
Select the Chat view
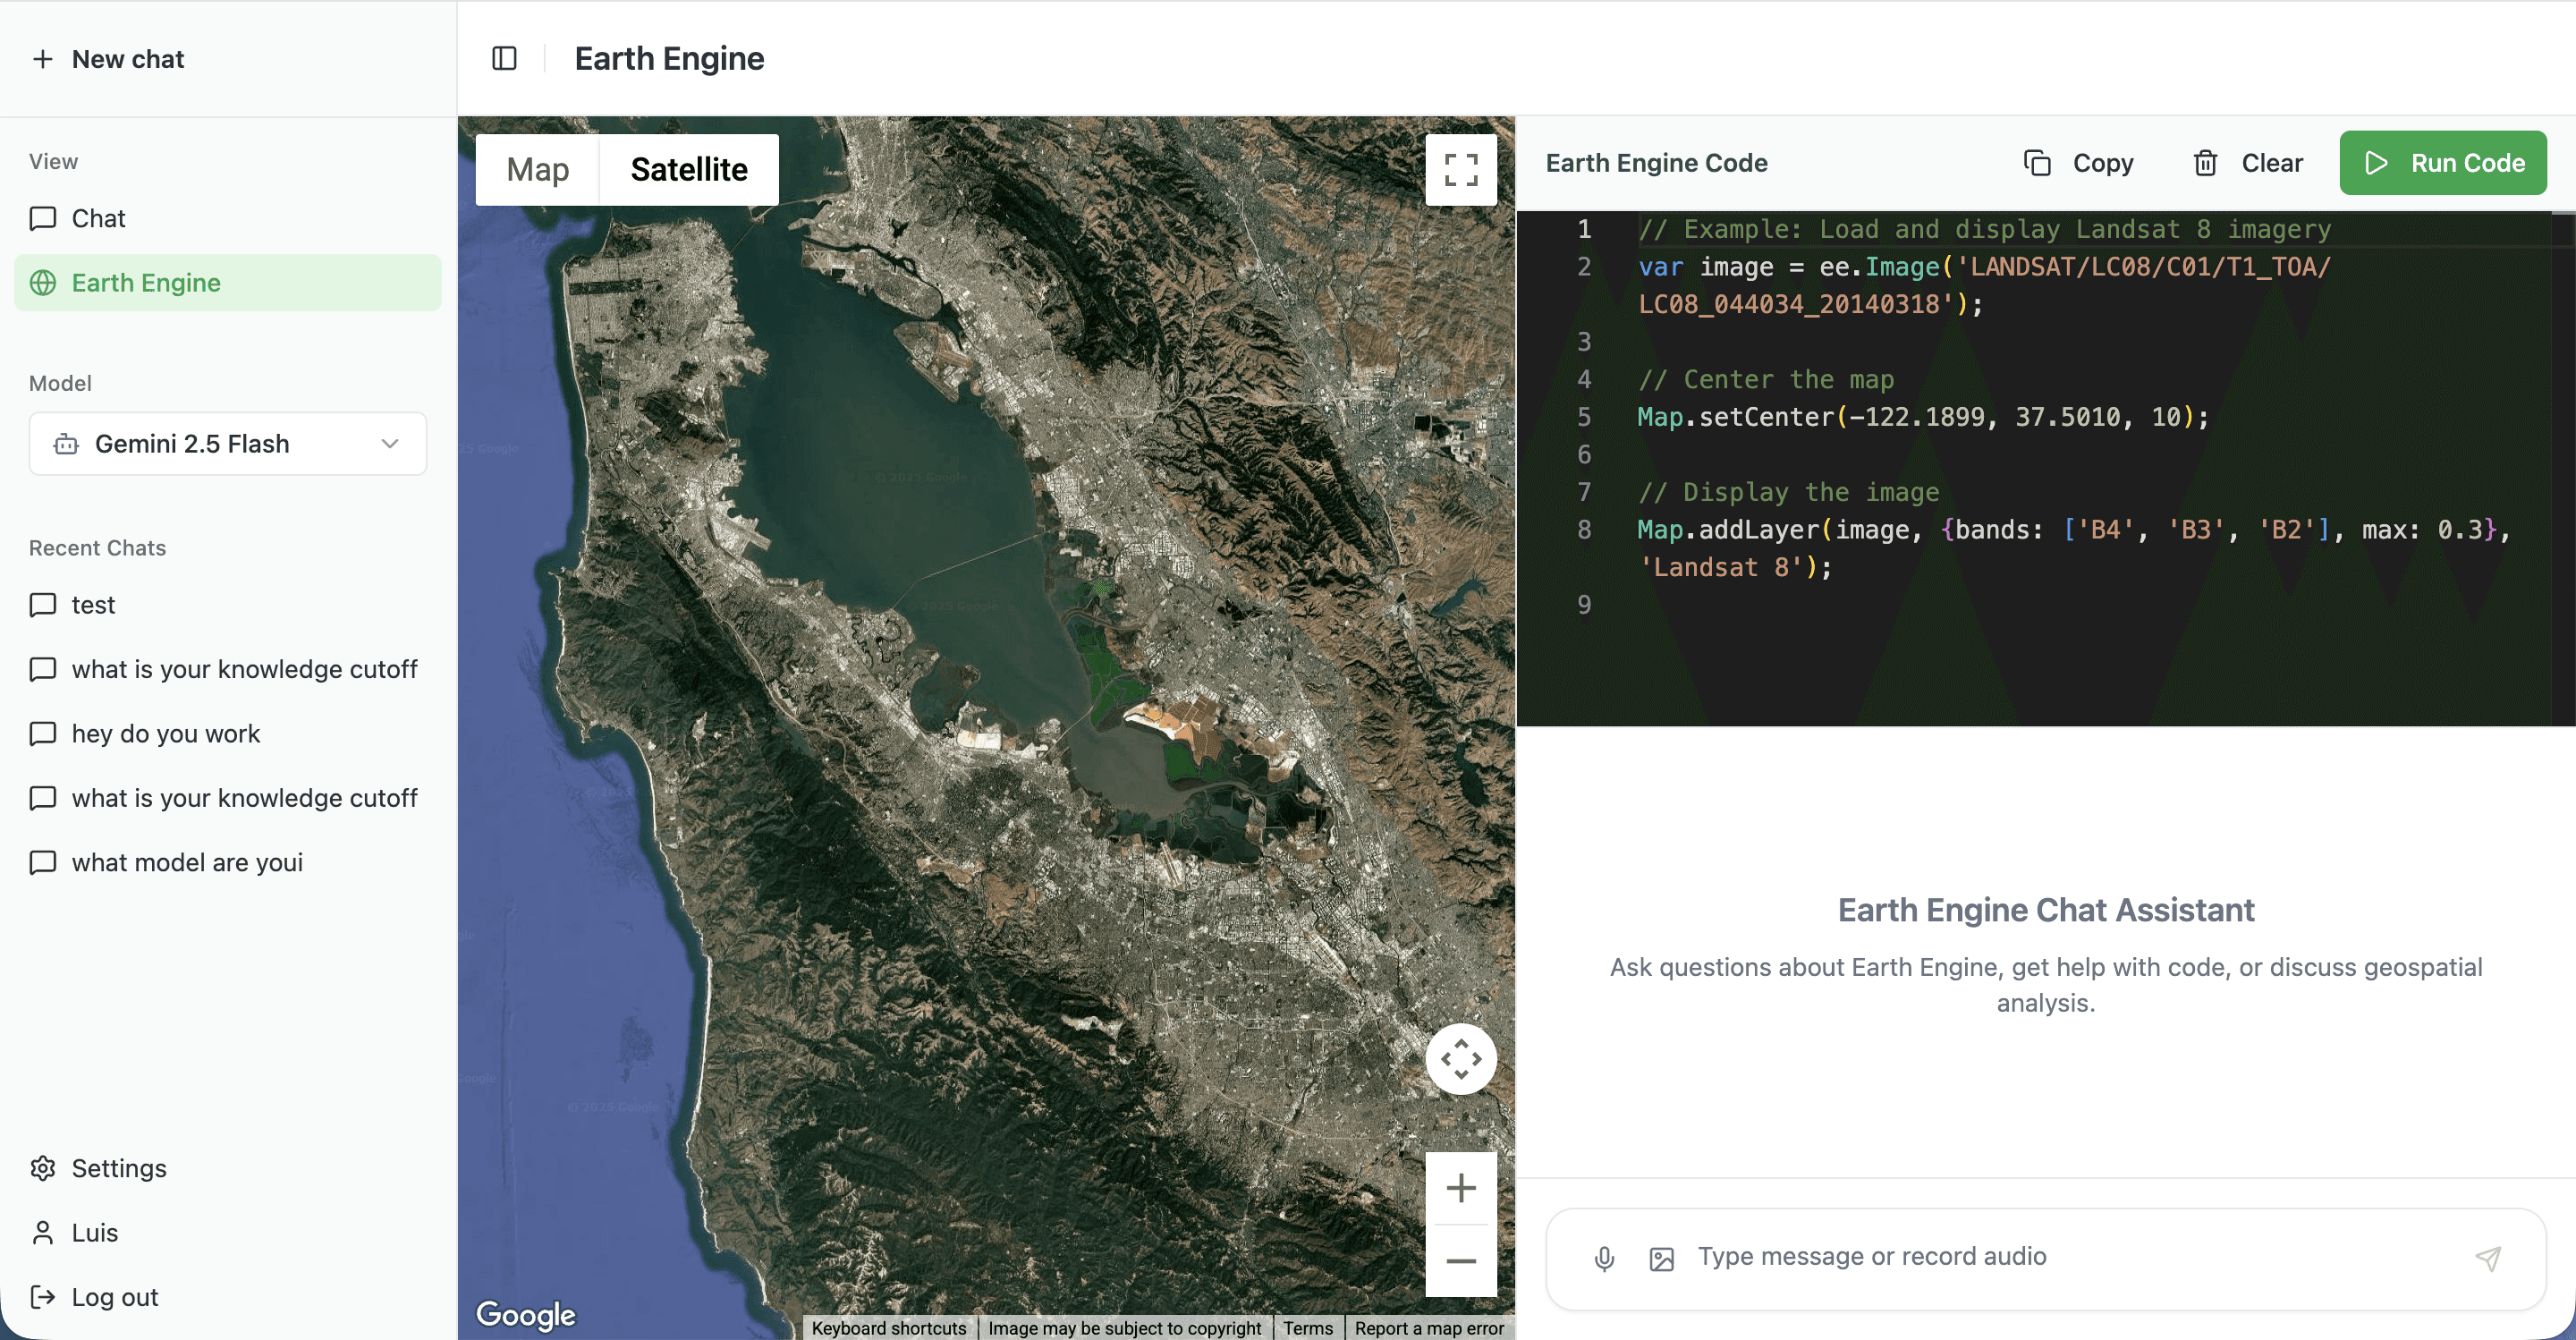tap(98, 218)
